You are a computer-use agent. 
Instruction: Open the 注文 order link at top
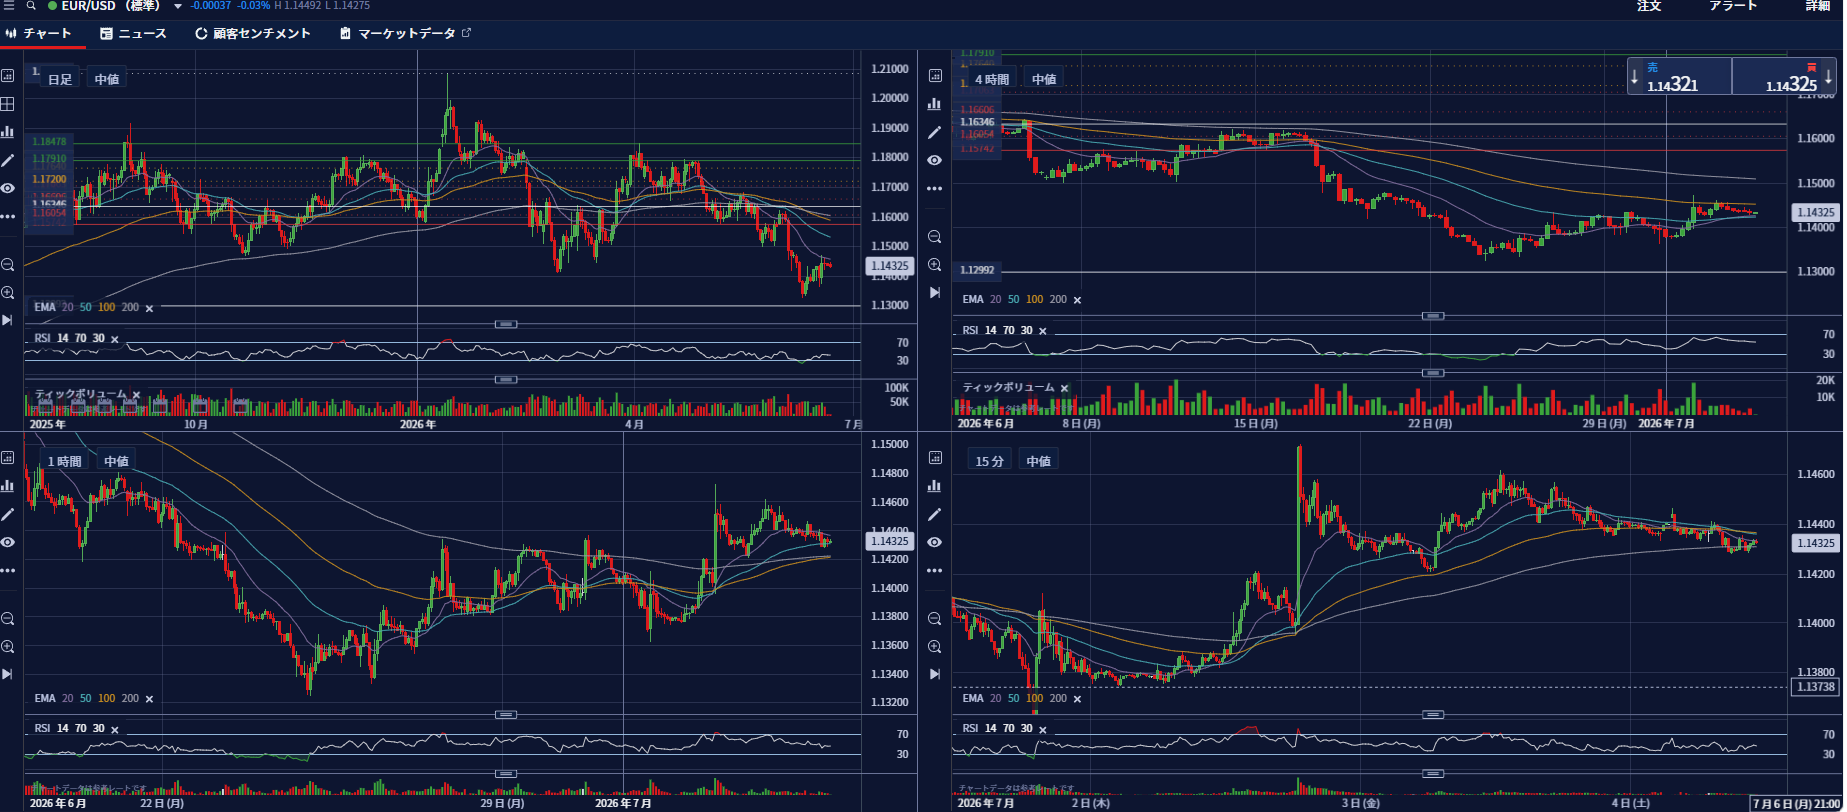pos(1649,6)
